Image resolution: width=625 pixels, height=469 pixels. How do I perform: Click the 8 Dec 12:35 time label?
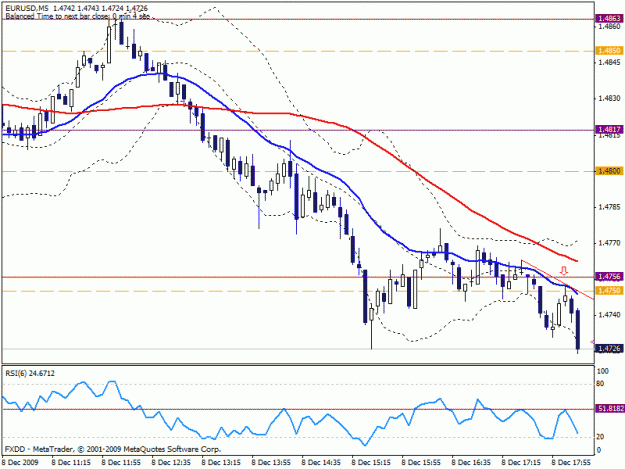coord(171,463)
